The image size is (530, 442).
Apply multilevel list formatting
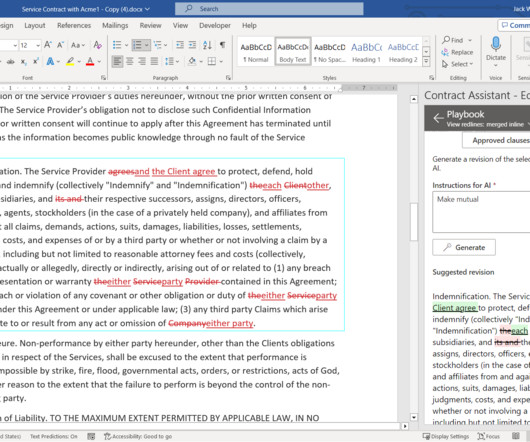coord(158,45)
